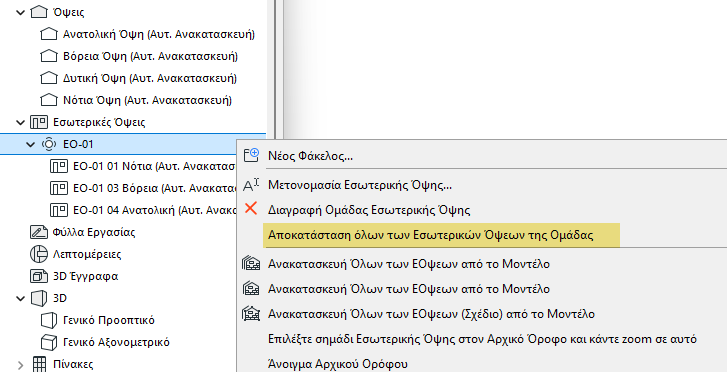Image resolution: width=727 pixels, height=372 pixels.
Task: Open Γενικό Αξονομετρικό 3D view
Action: click(x=116, y=342)
